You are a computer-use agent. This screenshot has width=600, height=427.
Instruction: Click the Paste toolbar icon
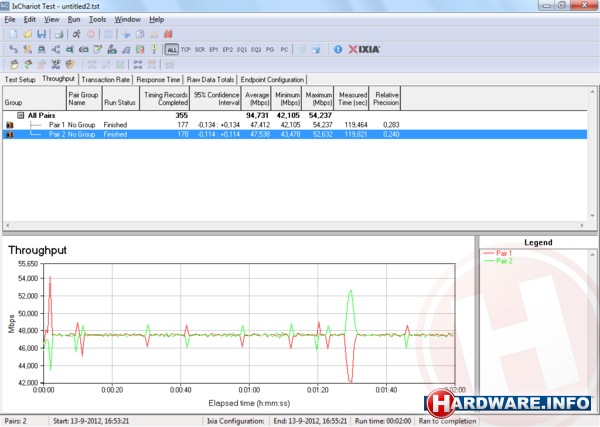[154, 34]
